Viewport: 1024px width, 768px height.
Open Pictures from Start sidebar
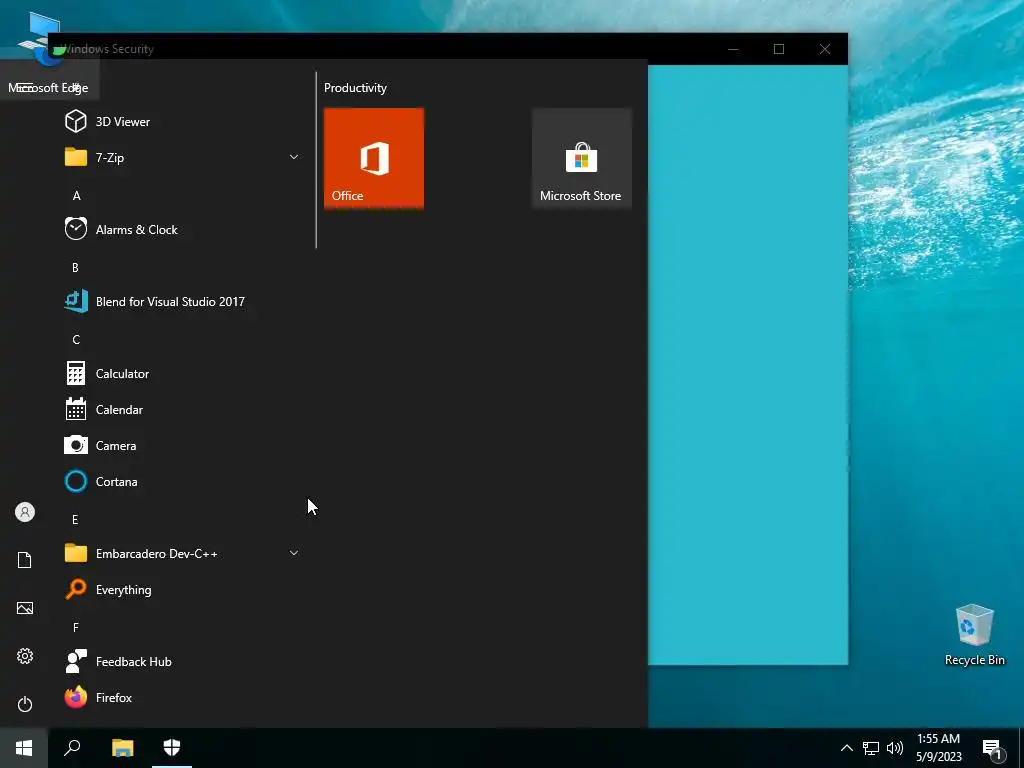(x=25, y=608)
